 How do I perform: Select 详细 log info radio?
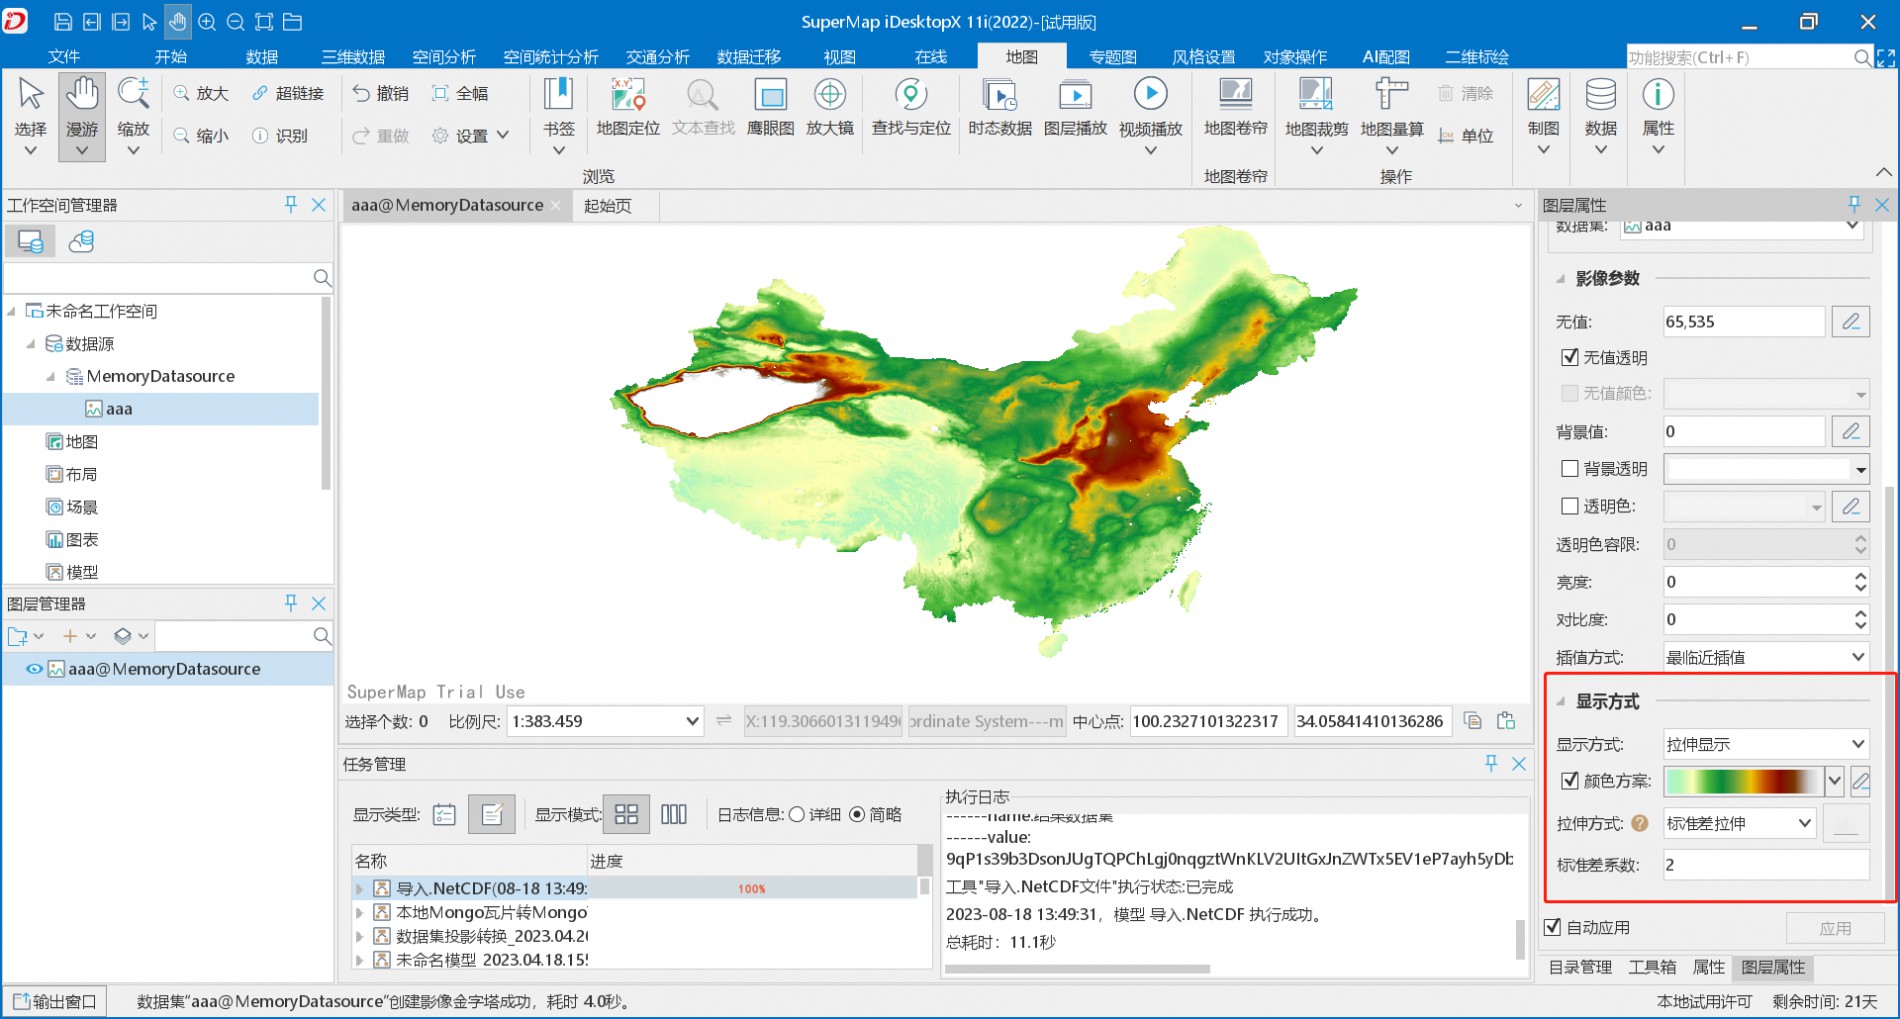[x=797, y=814]
